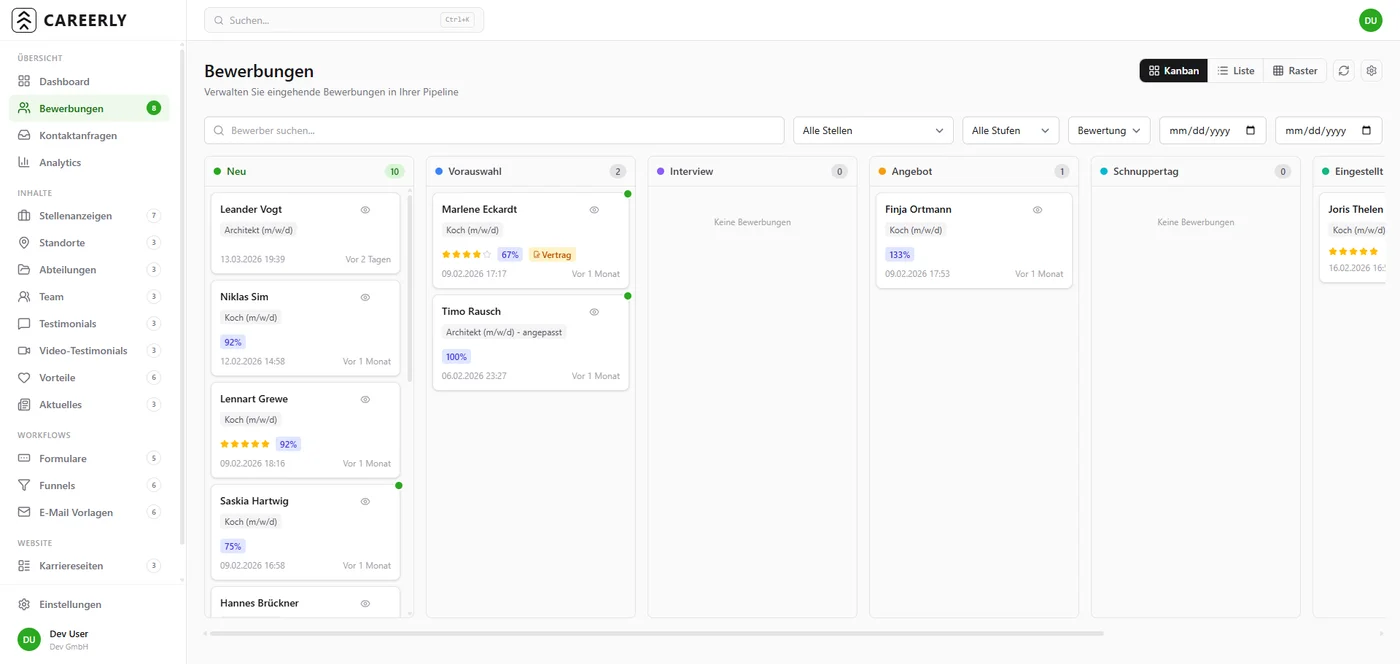Click the Careerly logo icon
The height and width of the screenshot is (664, 1400).
coord(24,20)
